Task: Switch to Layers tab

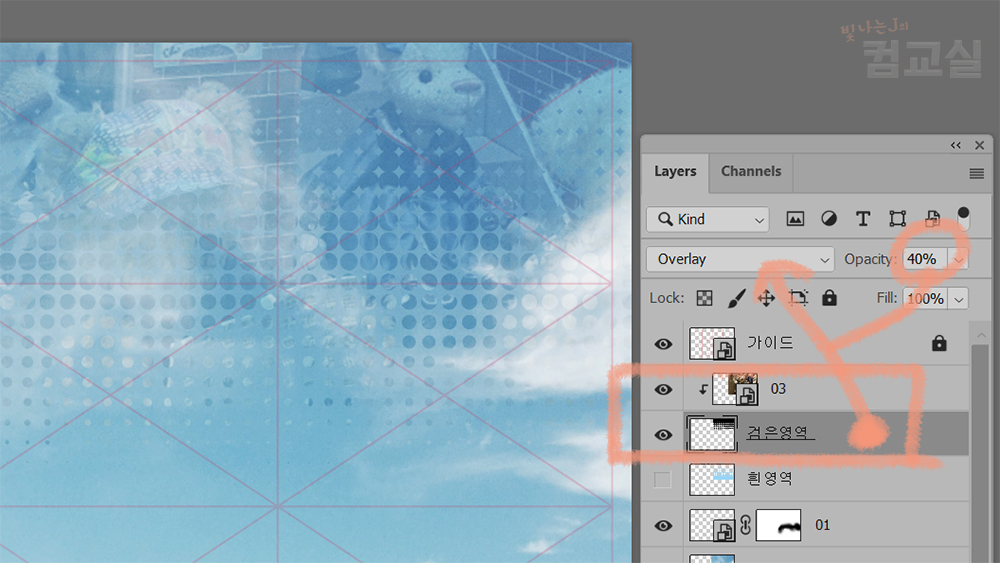Action: [x=675, y=172]
